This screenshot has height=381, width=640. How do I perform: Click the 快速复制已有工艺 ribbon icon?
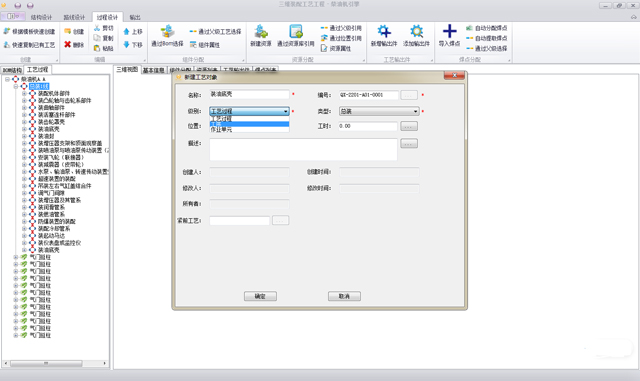click(7, 45)
